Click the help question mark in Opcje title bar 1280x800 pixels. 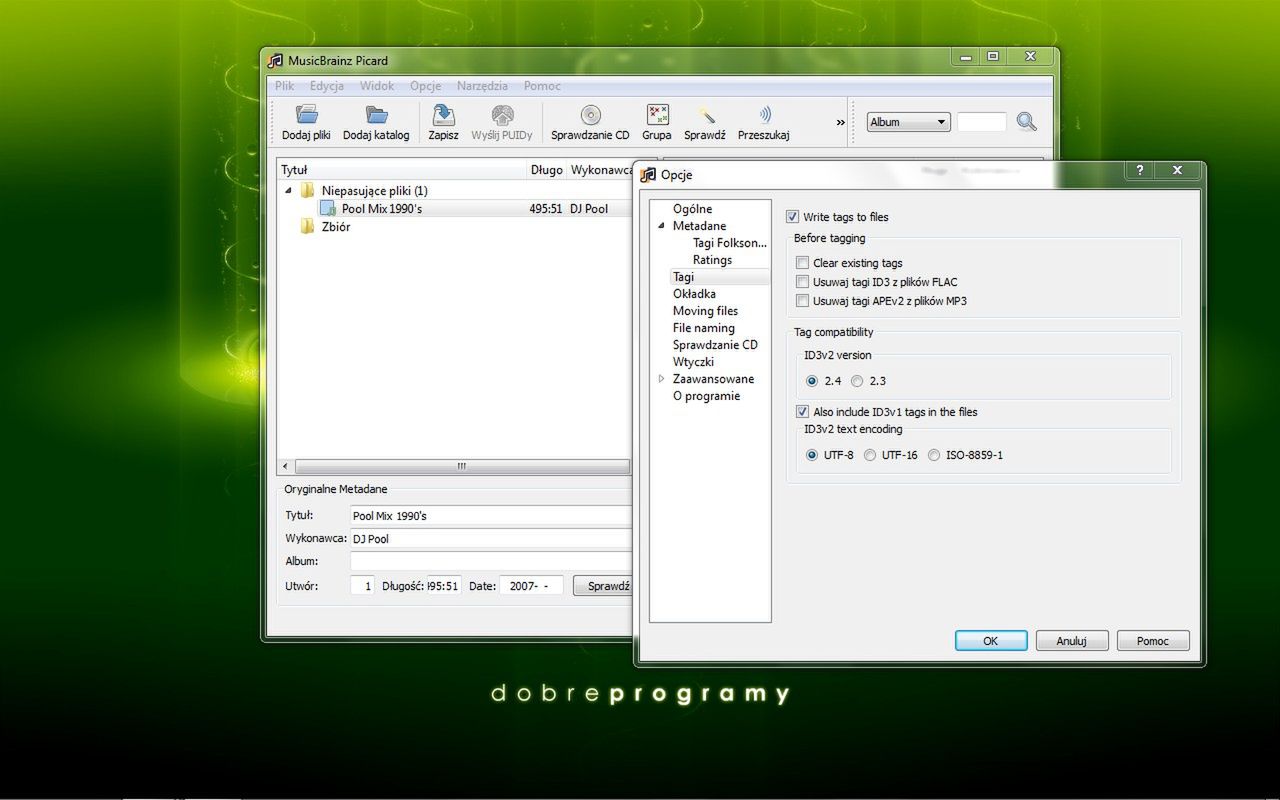click(1140, 170)
